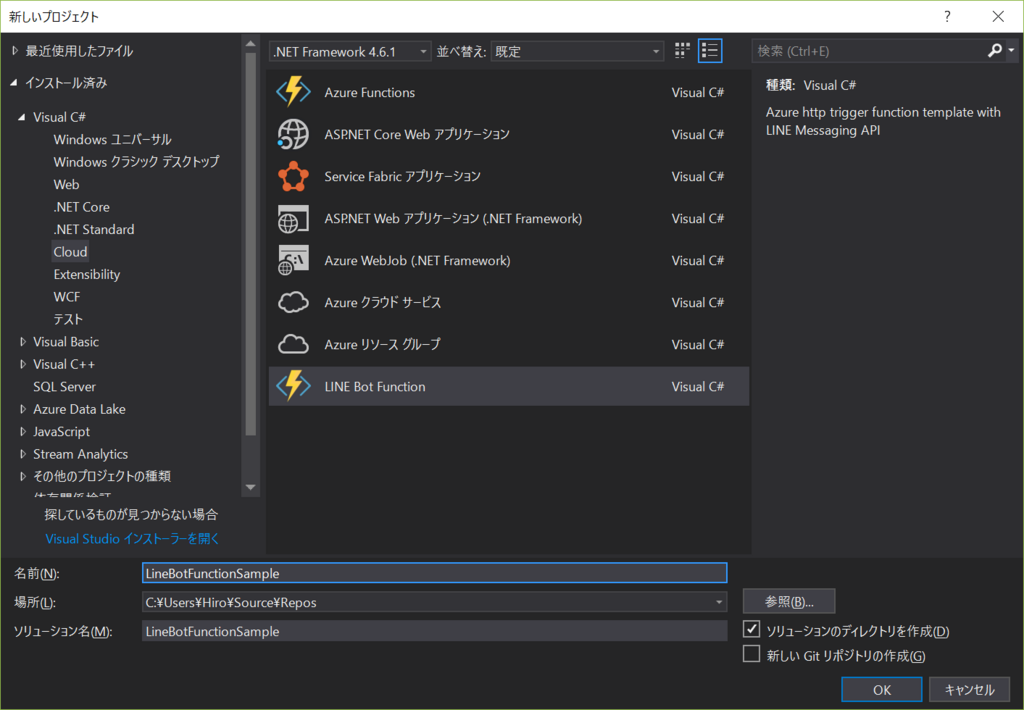This screenshot has width=1024, height=710.
Task: Click the Azure リソース グループ cloud icon
Action: click(x=293, y=344)
